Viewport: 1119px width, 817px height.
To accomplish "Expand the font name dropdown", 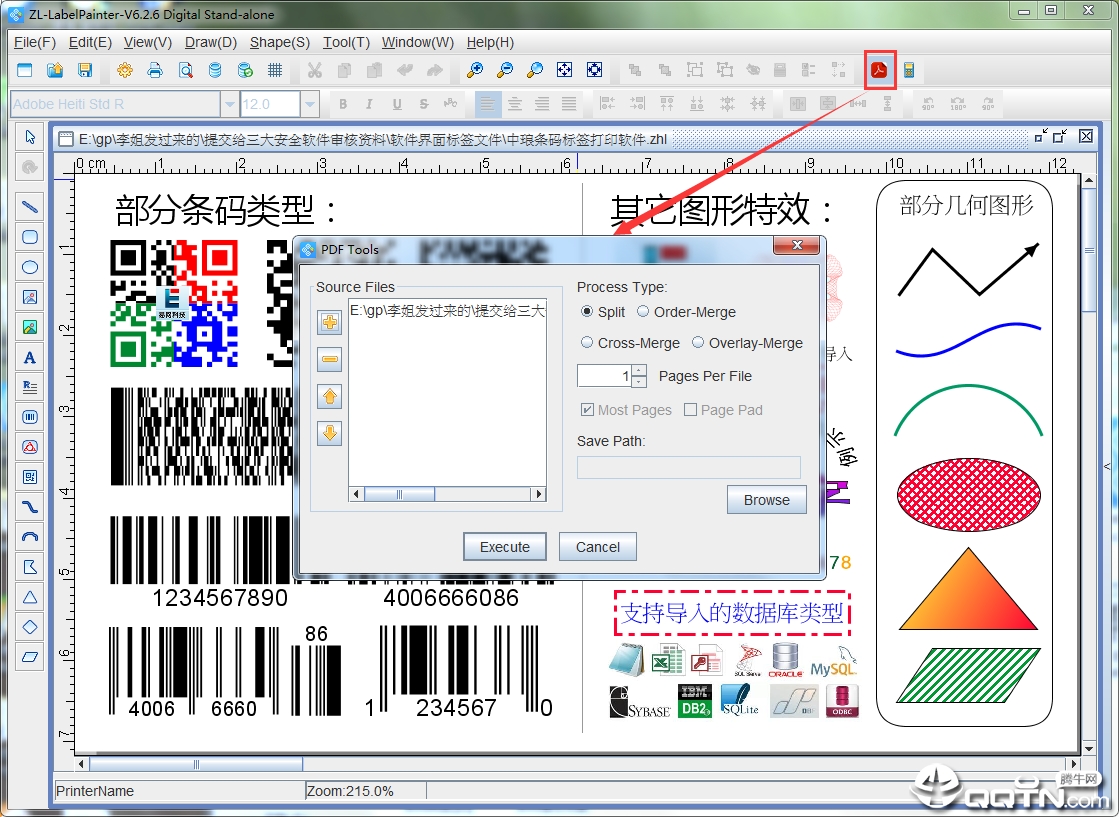I will pyautogui.click(x=230, y=104).
